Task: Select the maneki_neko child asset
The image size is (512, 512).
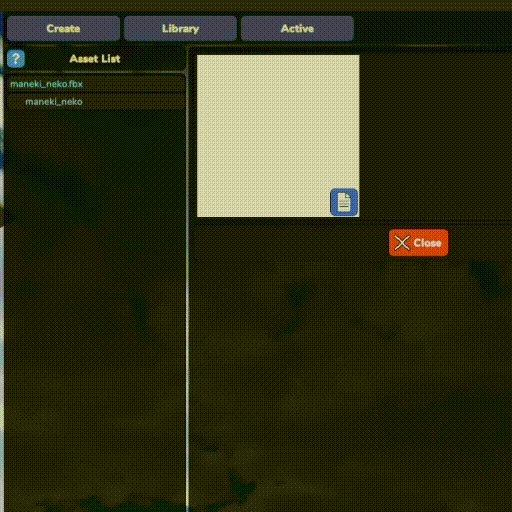Action: pos(96,102)
